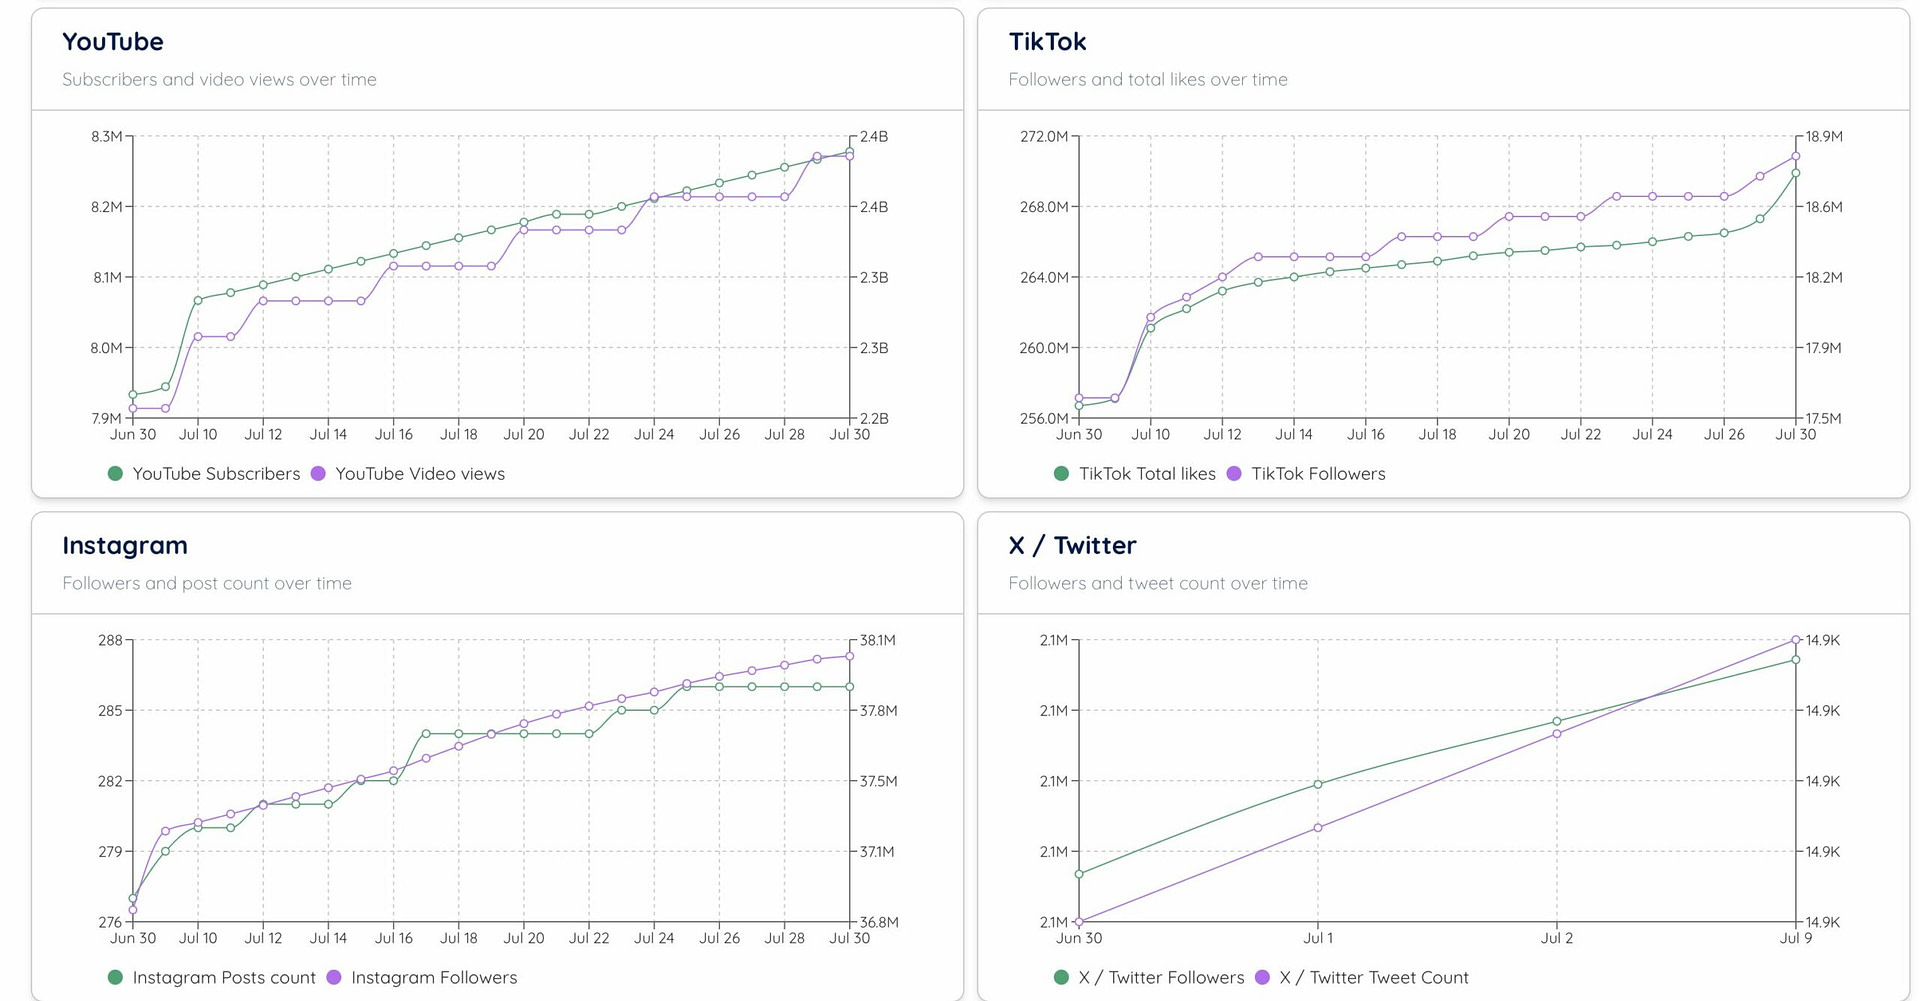Toggle the Instagram Followers legend entry

pos(434,978)
